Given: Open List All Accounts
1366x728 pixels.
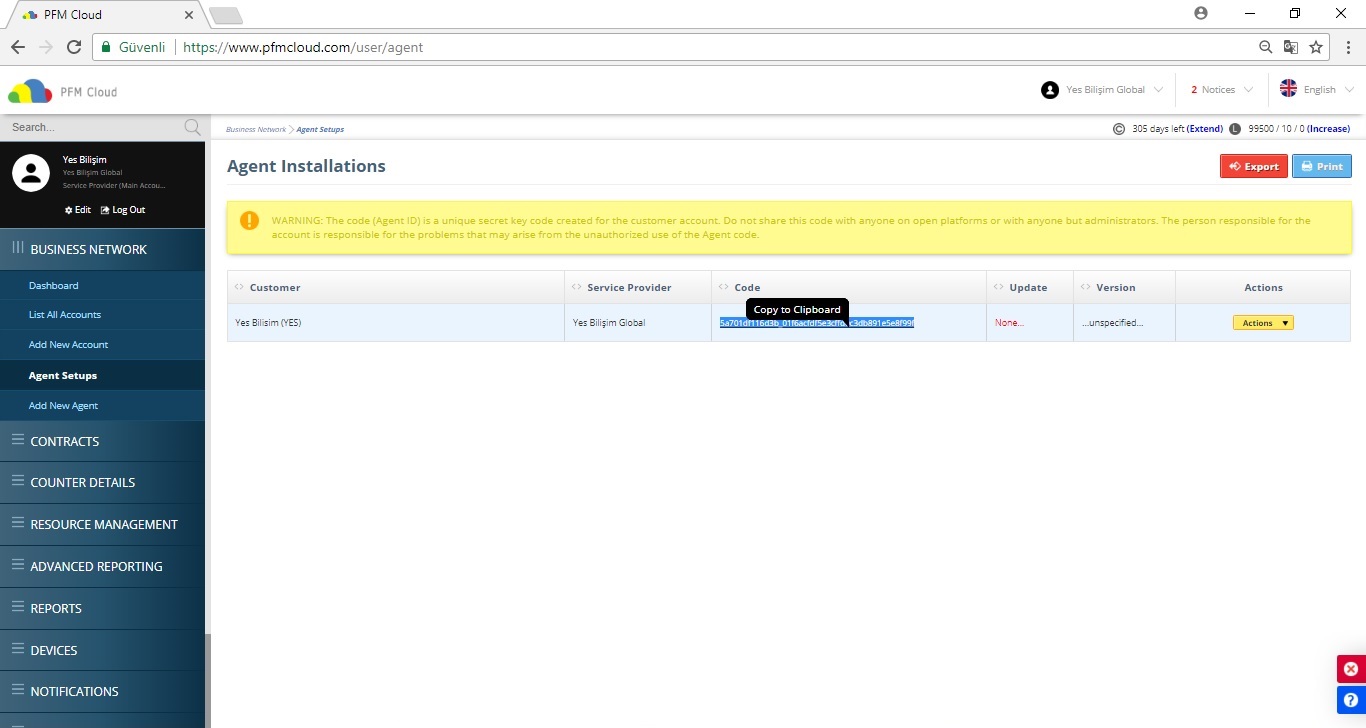Looking at the screenshot, I should pyautogui.click(x=102, y=315).
